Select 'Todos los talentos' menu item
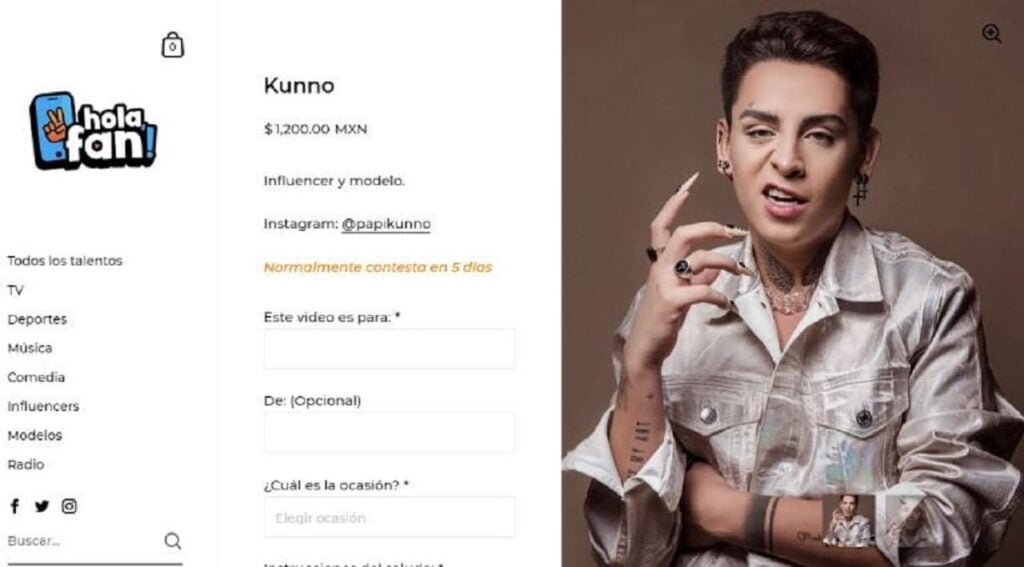 (65, 261)
